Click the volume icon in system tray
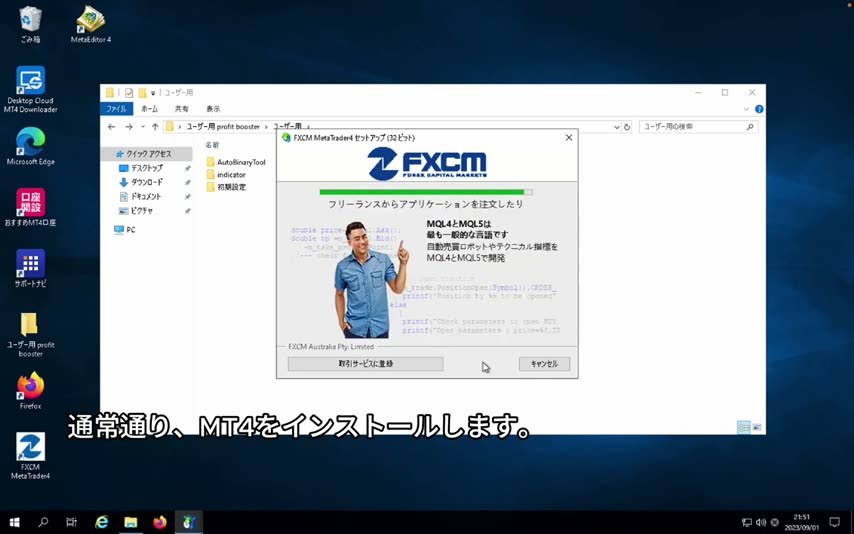Screen dimensions: 854x534 coord(761,522)
